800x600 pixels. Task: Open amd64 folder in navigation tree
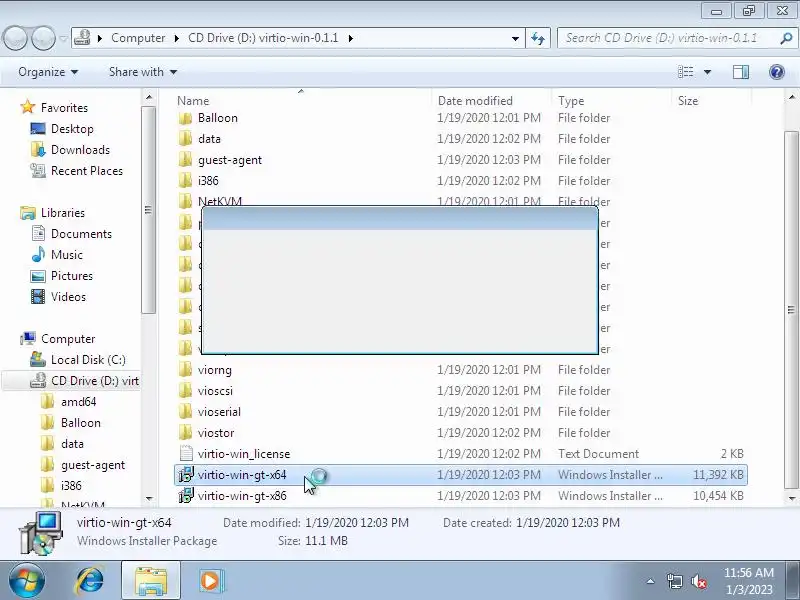pos(78,402)
